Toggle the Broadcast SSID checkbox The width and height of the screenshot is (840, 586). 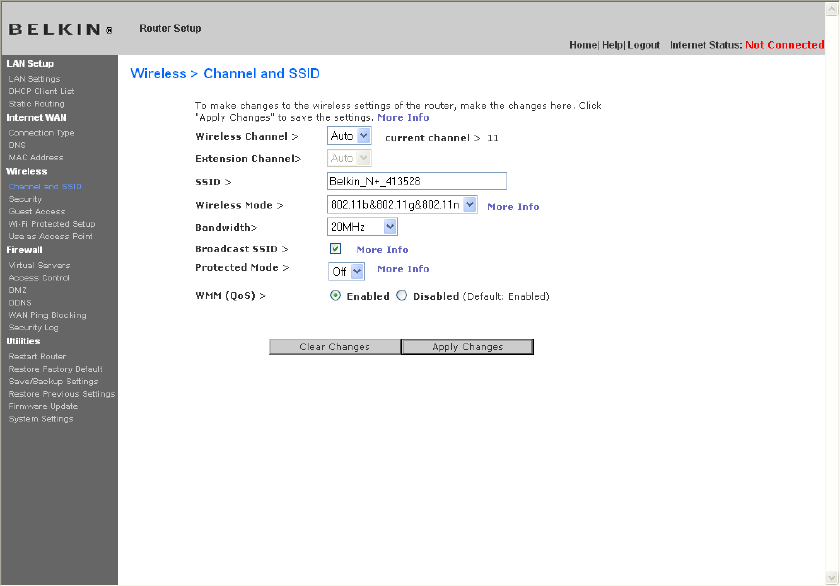tap(335, 249)
